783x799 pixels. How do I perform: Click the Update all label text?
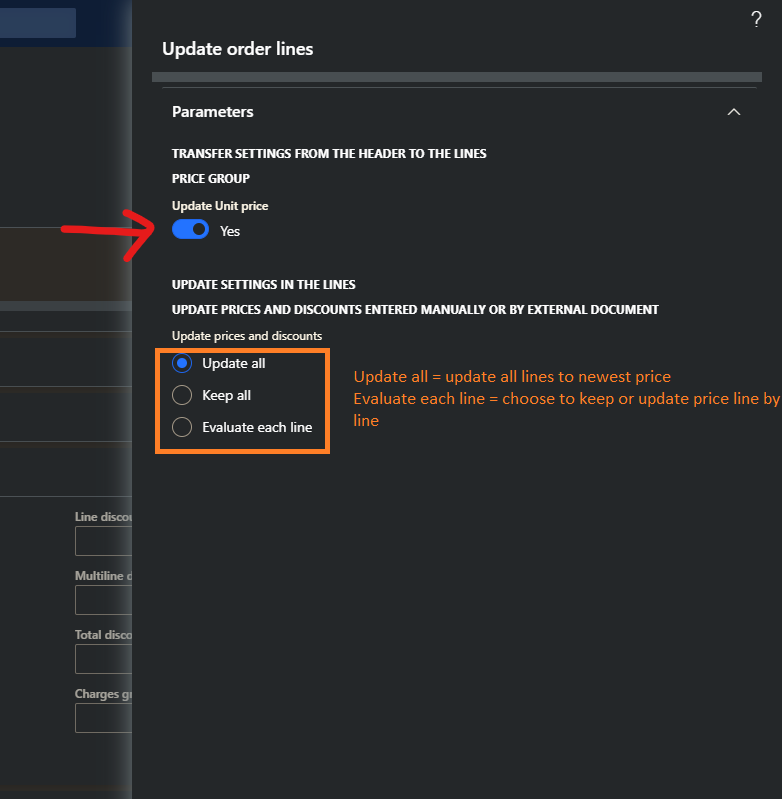[x=234, y=363]
